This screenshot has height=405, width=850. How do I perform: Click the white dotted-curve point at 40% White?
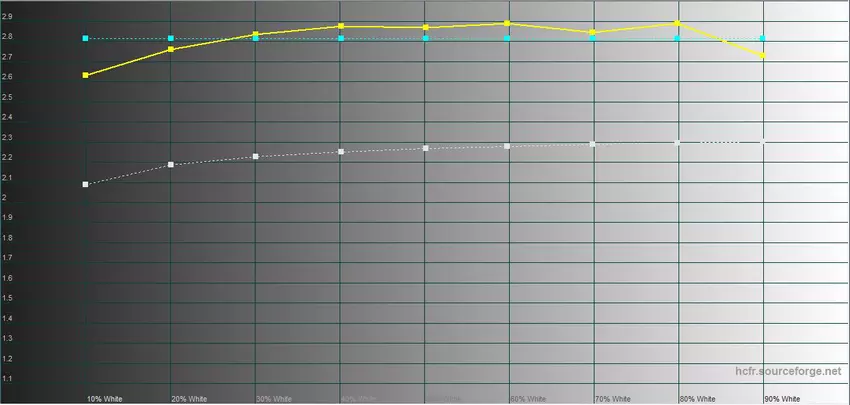tap(341, 152)
